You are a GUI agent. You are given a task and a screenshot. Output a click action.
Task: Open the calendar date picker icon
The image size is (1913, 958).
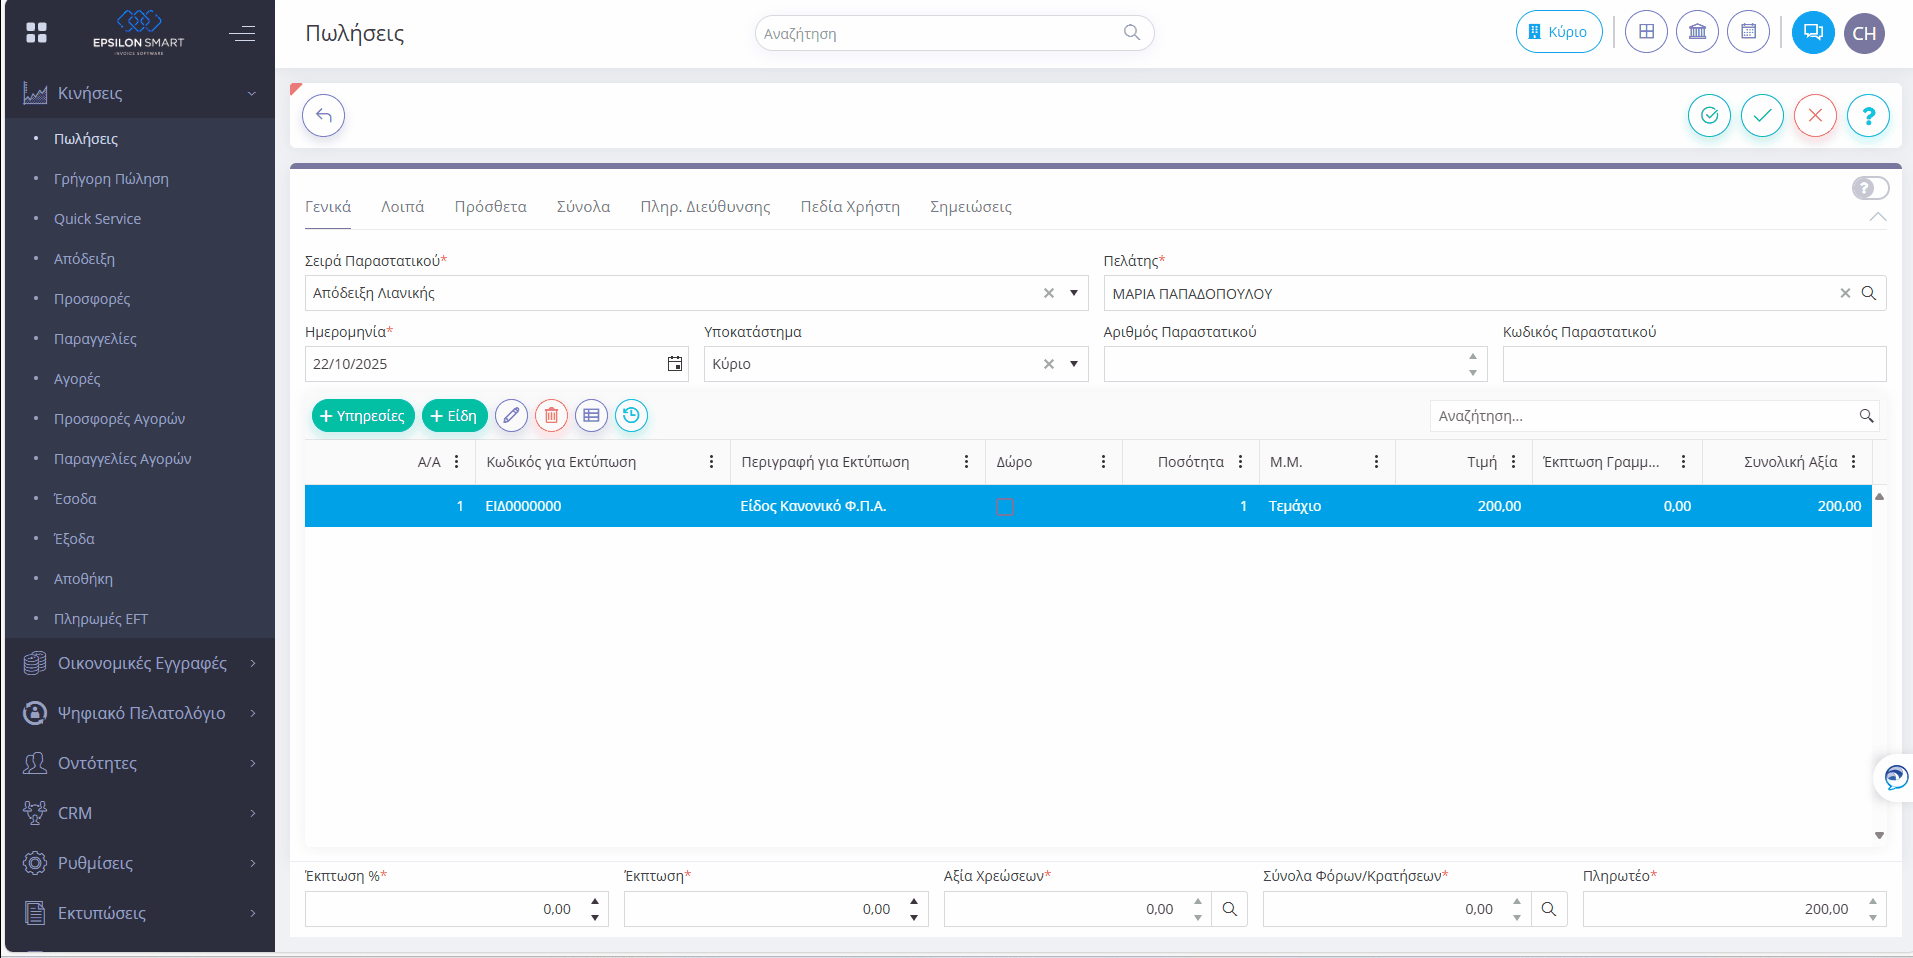pyautogui.click(x=675, y=364)
